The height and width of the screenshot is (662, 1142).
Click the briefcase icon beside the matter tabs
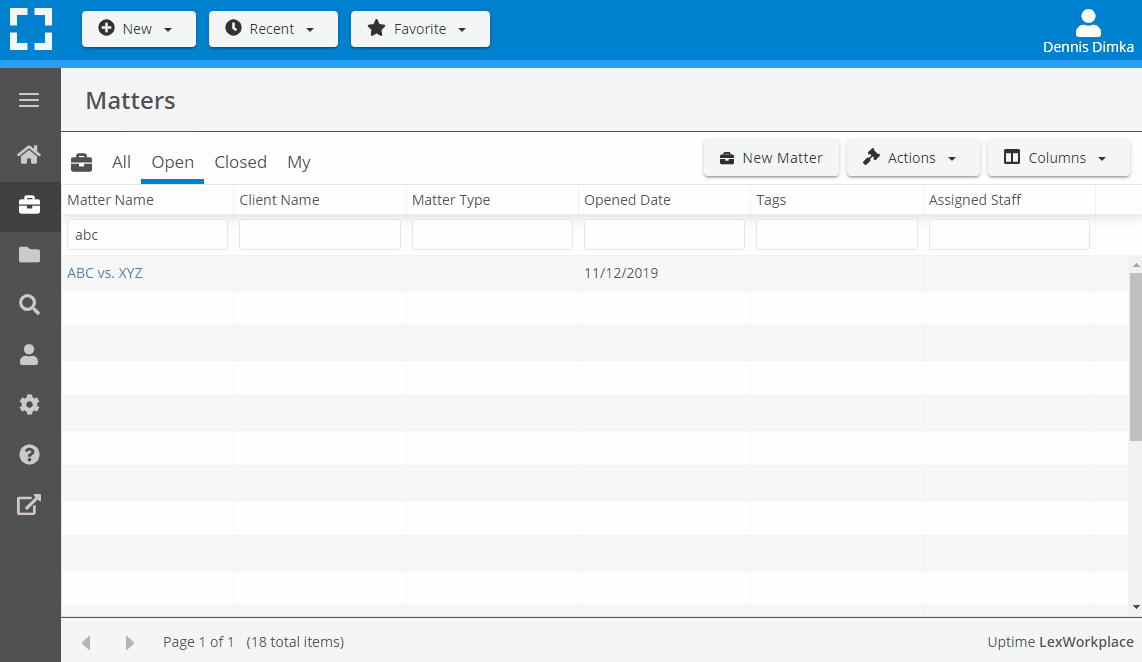point(81,162)
